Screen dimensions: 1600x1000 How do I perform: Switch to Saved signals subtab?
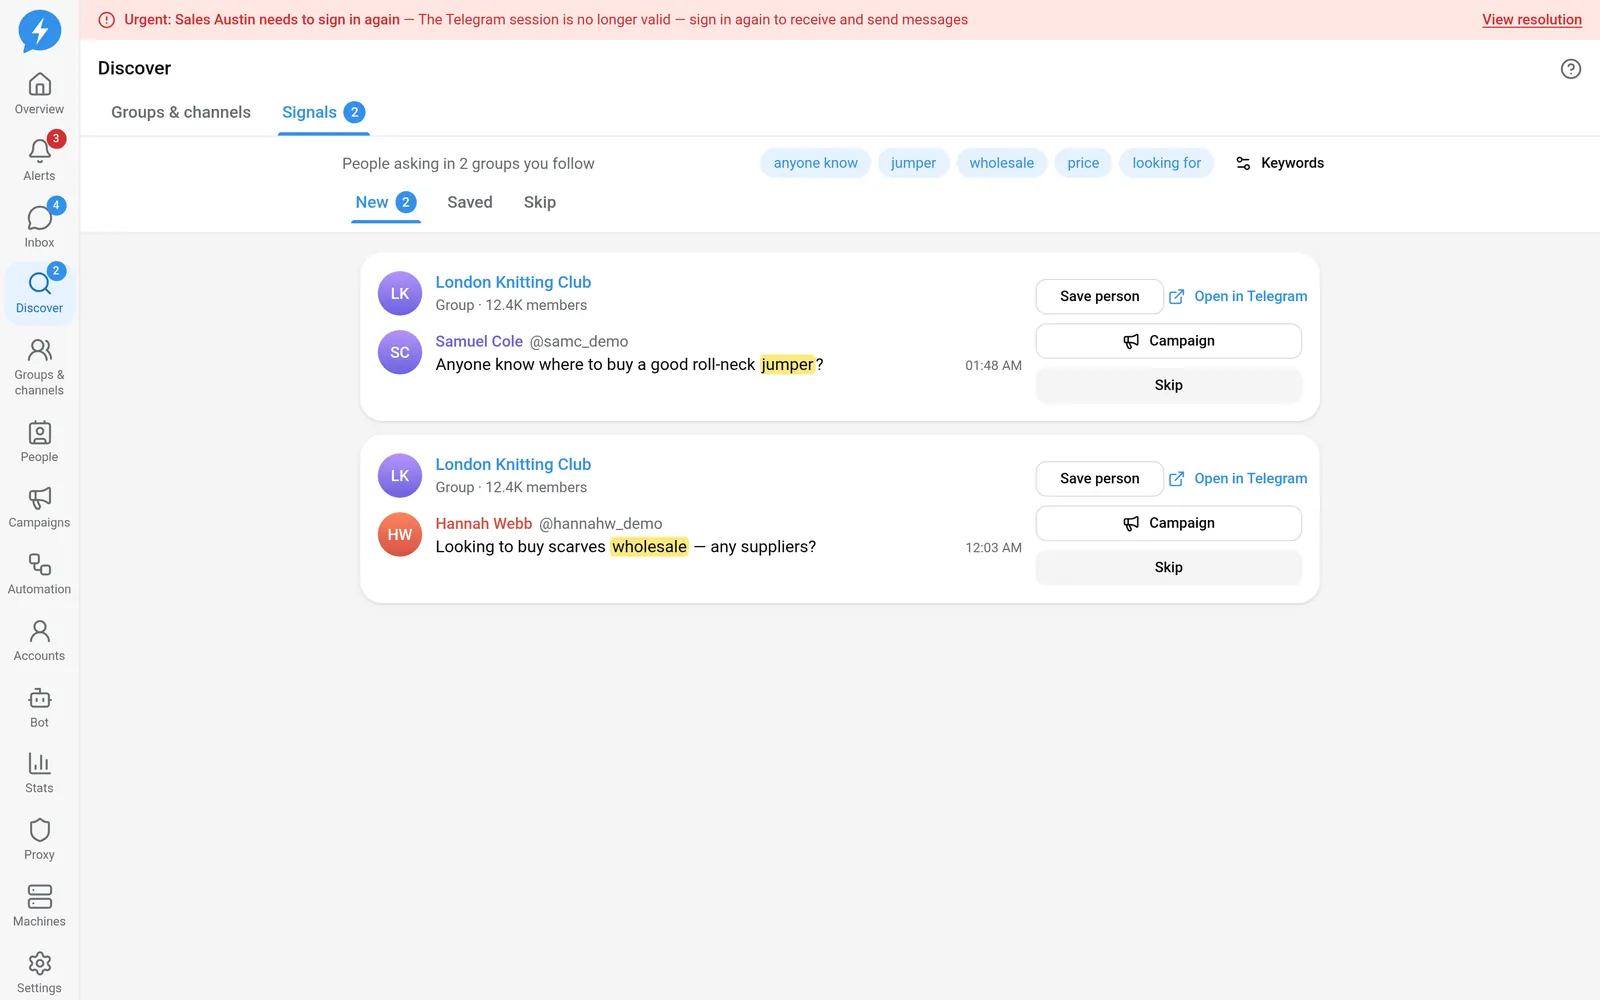point(470,202)
